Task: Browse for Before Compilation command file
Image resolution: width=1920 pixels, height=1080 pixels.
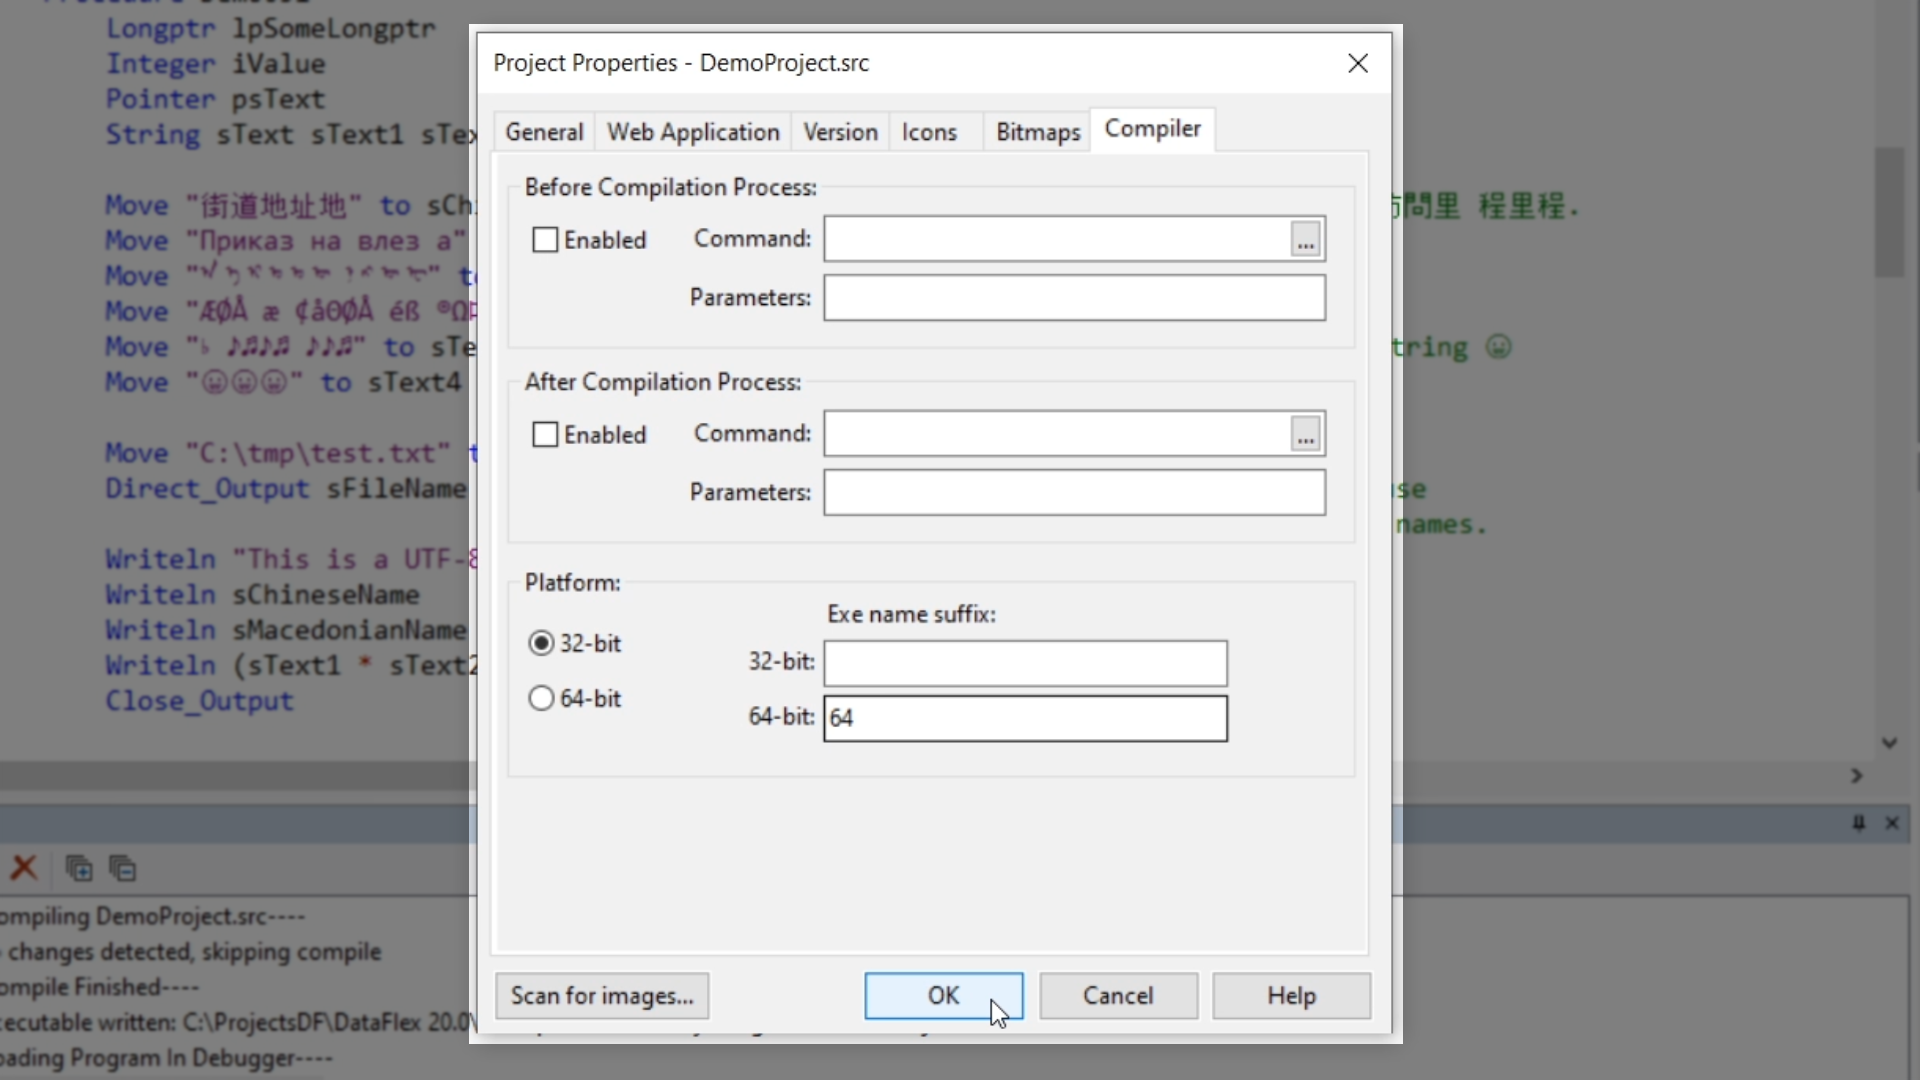Action: 1305,240
